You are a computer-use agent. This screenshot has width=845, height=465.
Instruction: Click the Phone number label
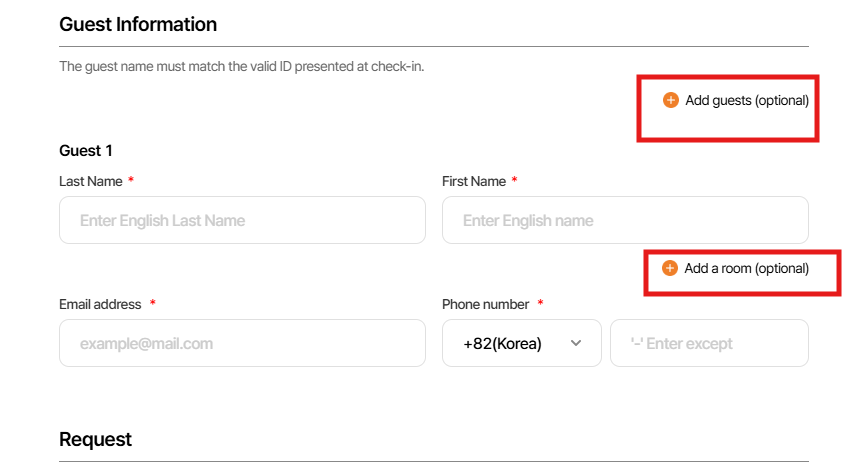(x=485, y=304)
